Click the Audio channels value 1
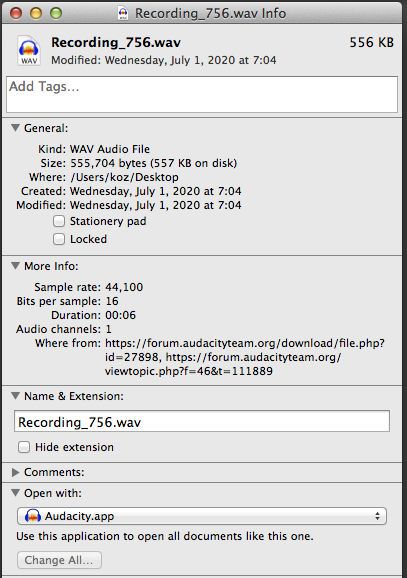 click(x=108, y=329)
